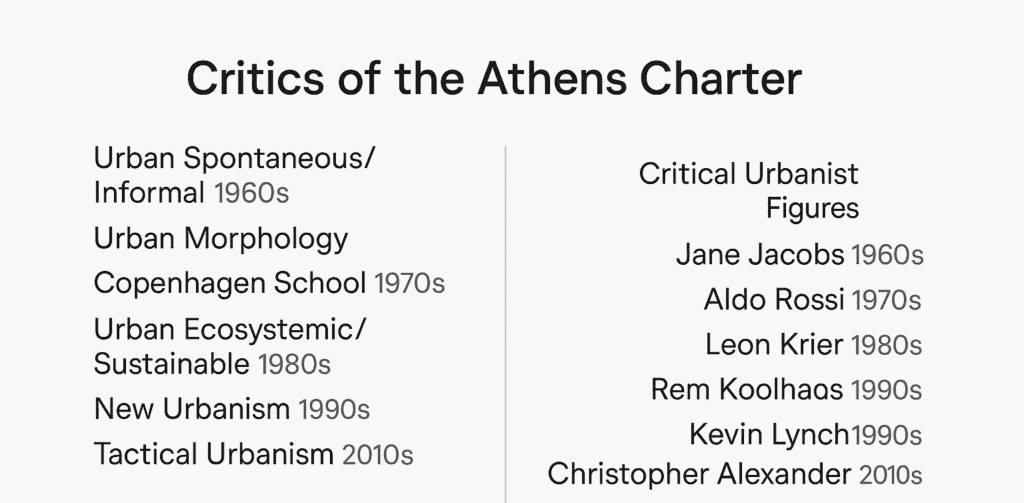Click the Critical Urbanist Figures heading
This screenshot has width=1024, height=503.
coord(748,191)
